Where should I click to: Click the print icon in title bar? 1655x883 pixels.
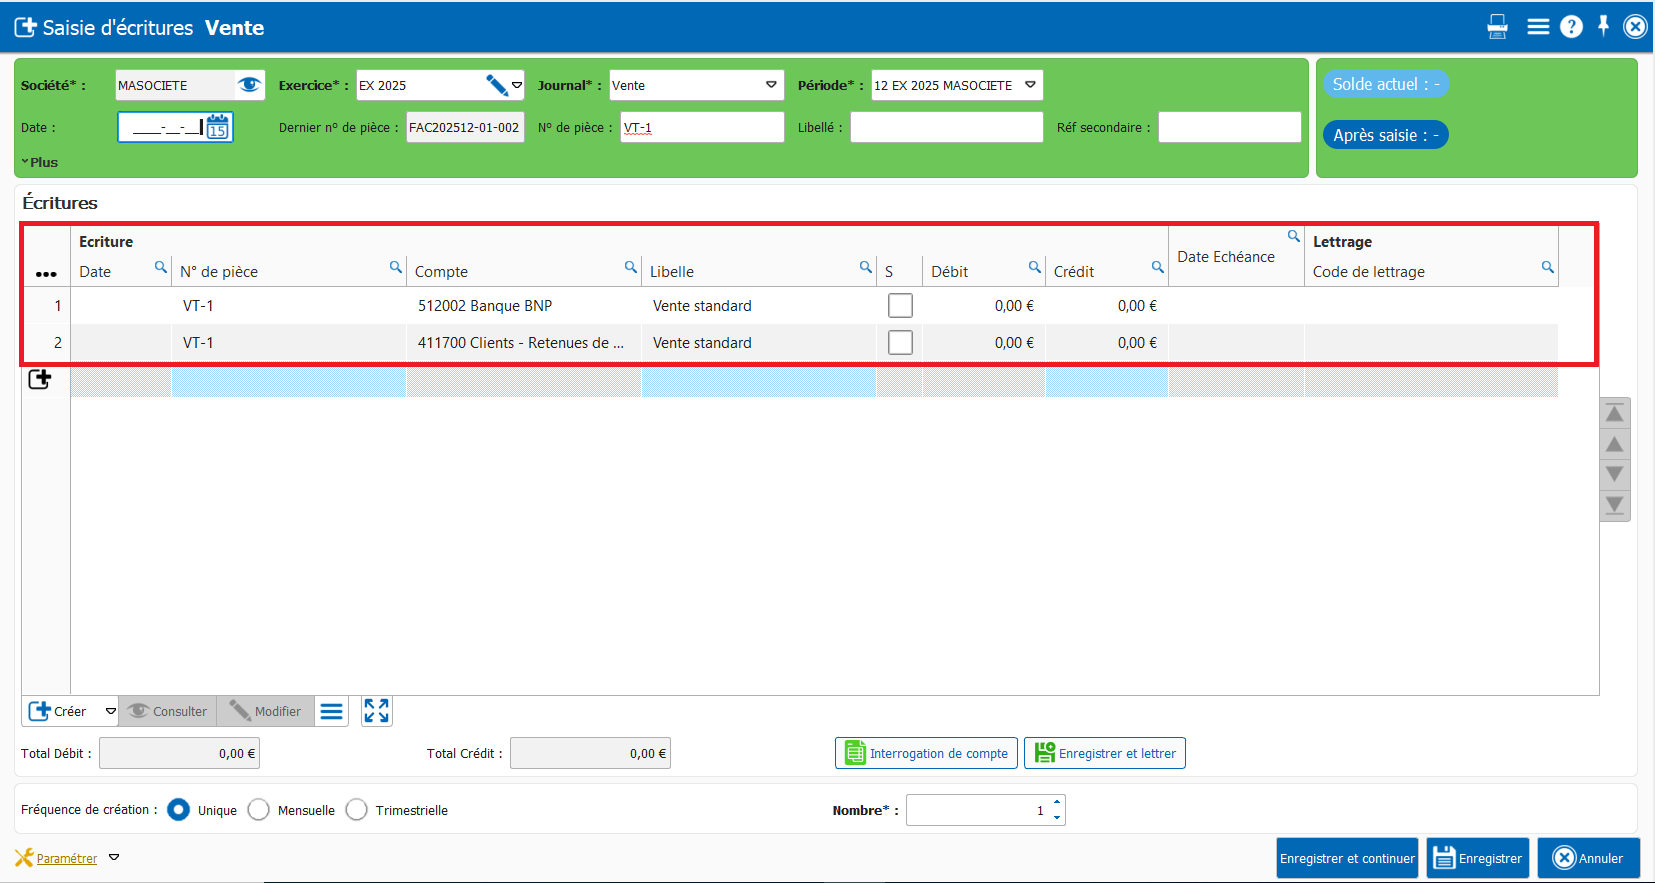tap(1497, 27)
